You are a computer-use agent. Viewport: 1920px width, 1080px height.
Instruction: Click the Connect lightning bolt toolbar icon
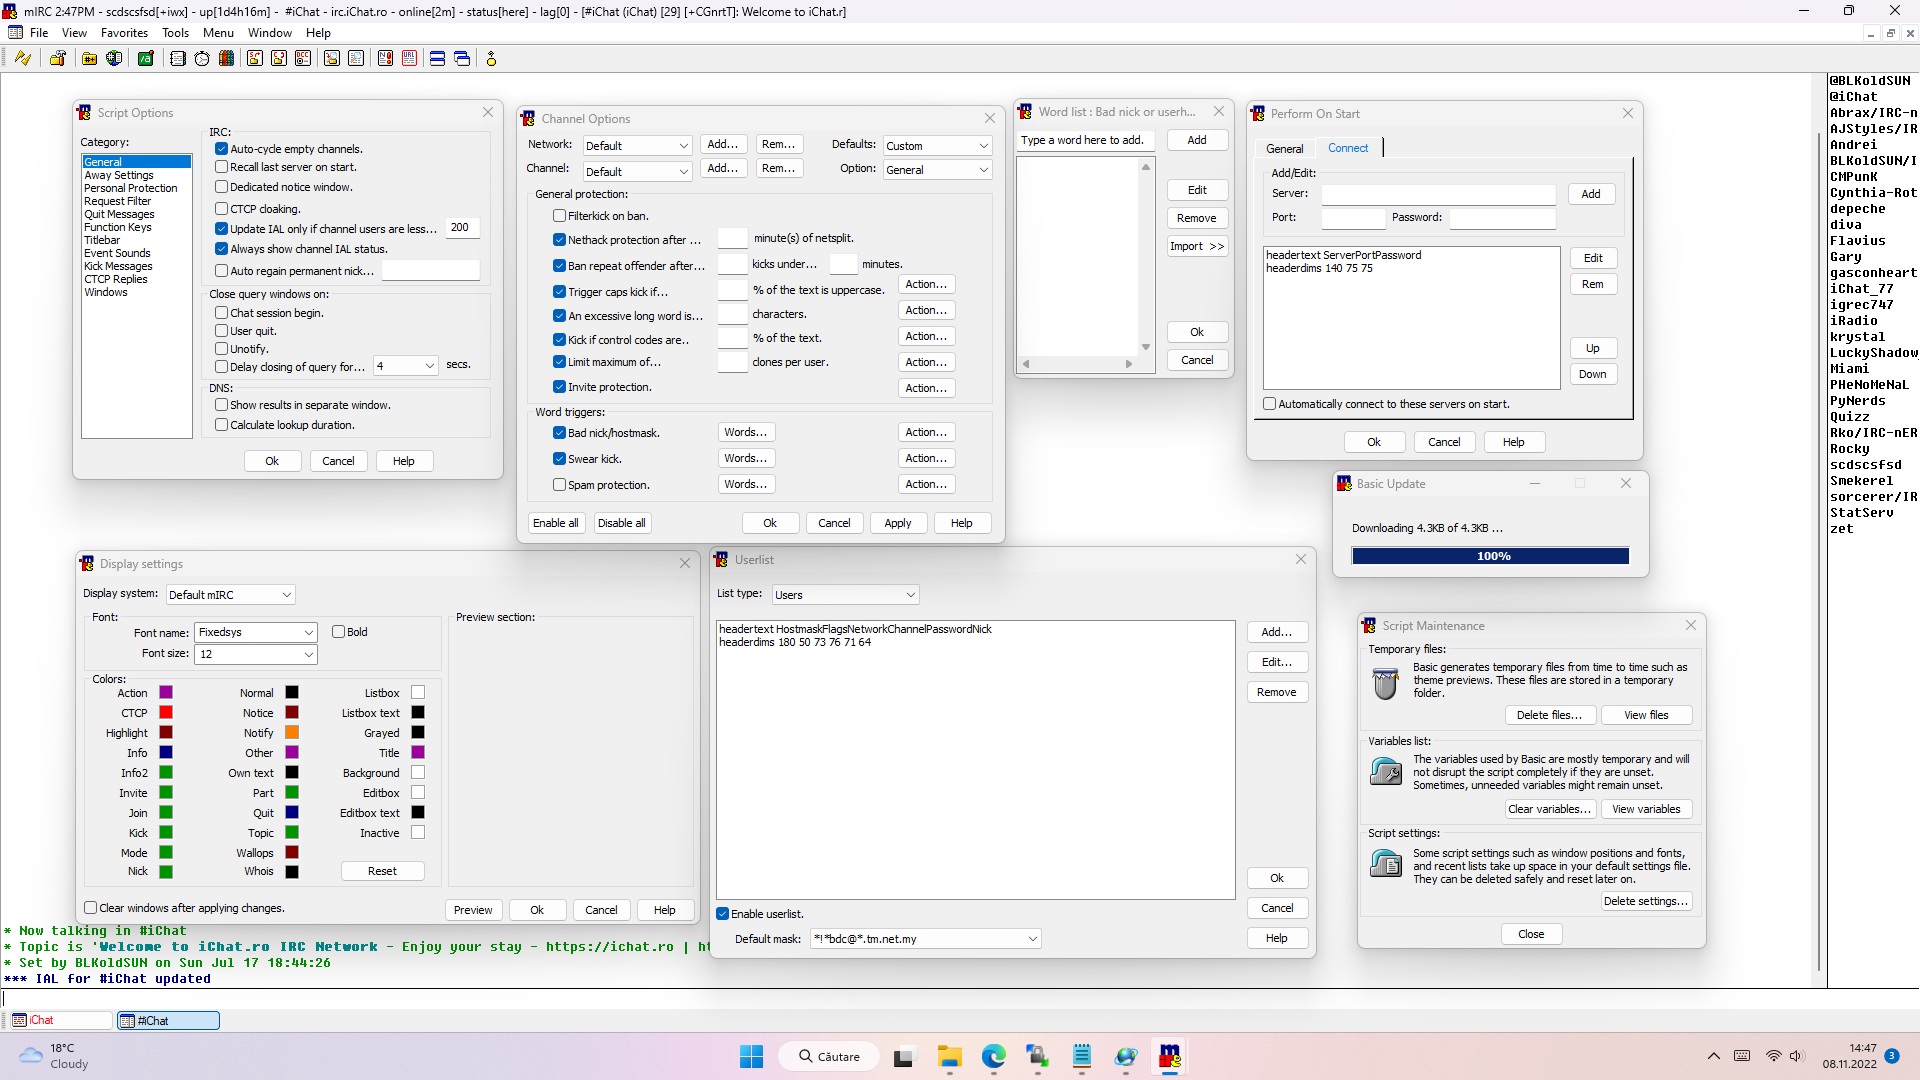(x=23, y=59)
